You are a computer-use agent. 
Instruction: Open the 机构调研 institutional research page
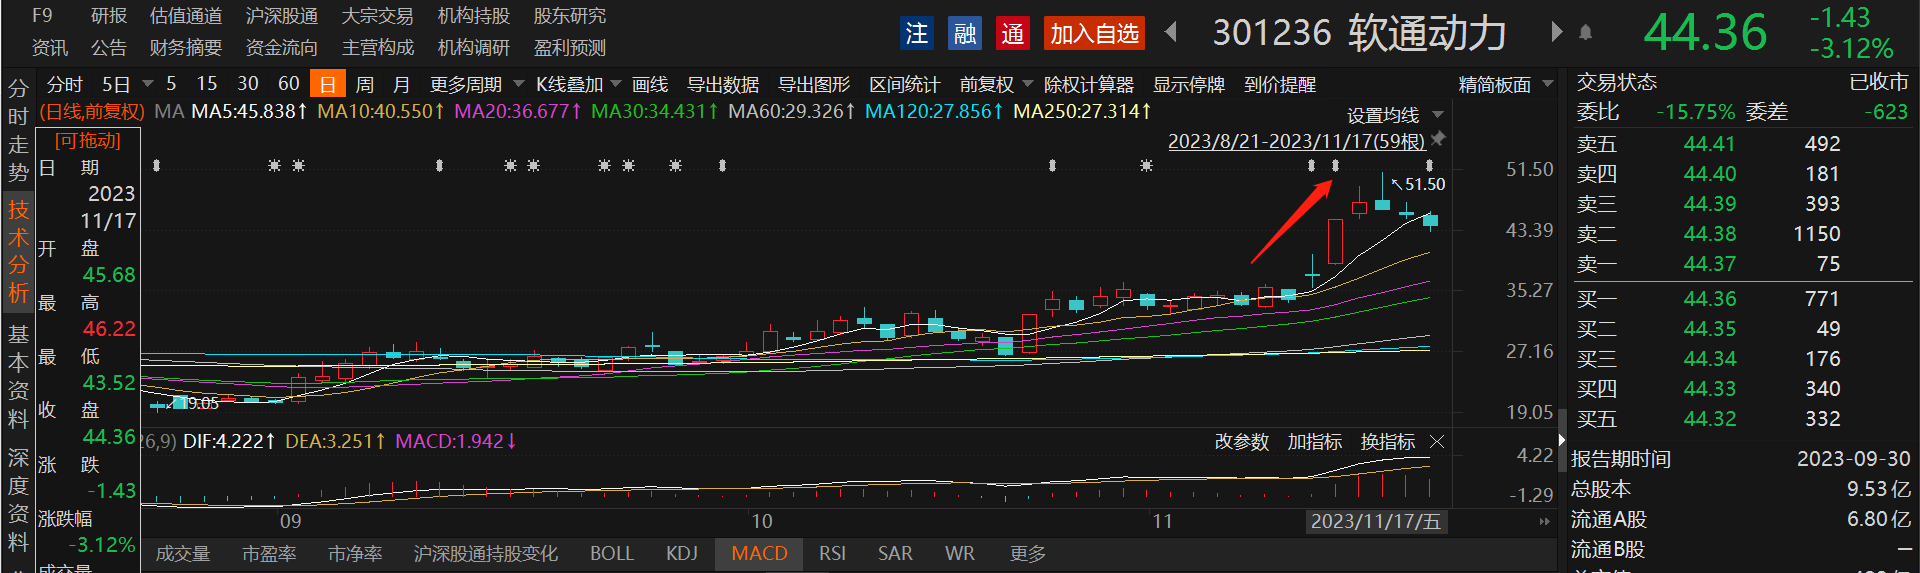click(x=474, y=48)
